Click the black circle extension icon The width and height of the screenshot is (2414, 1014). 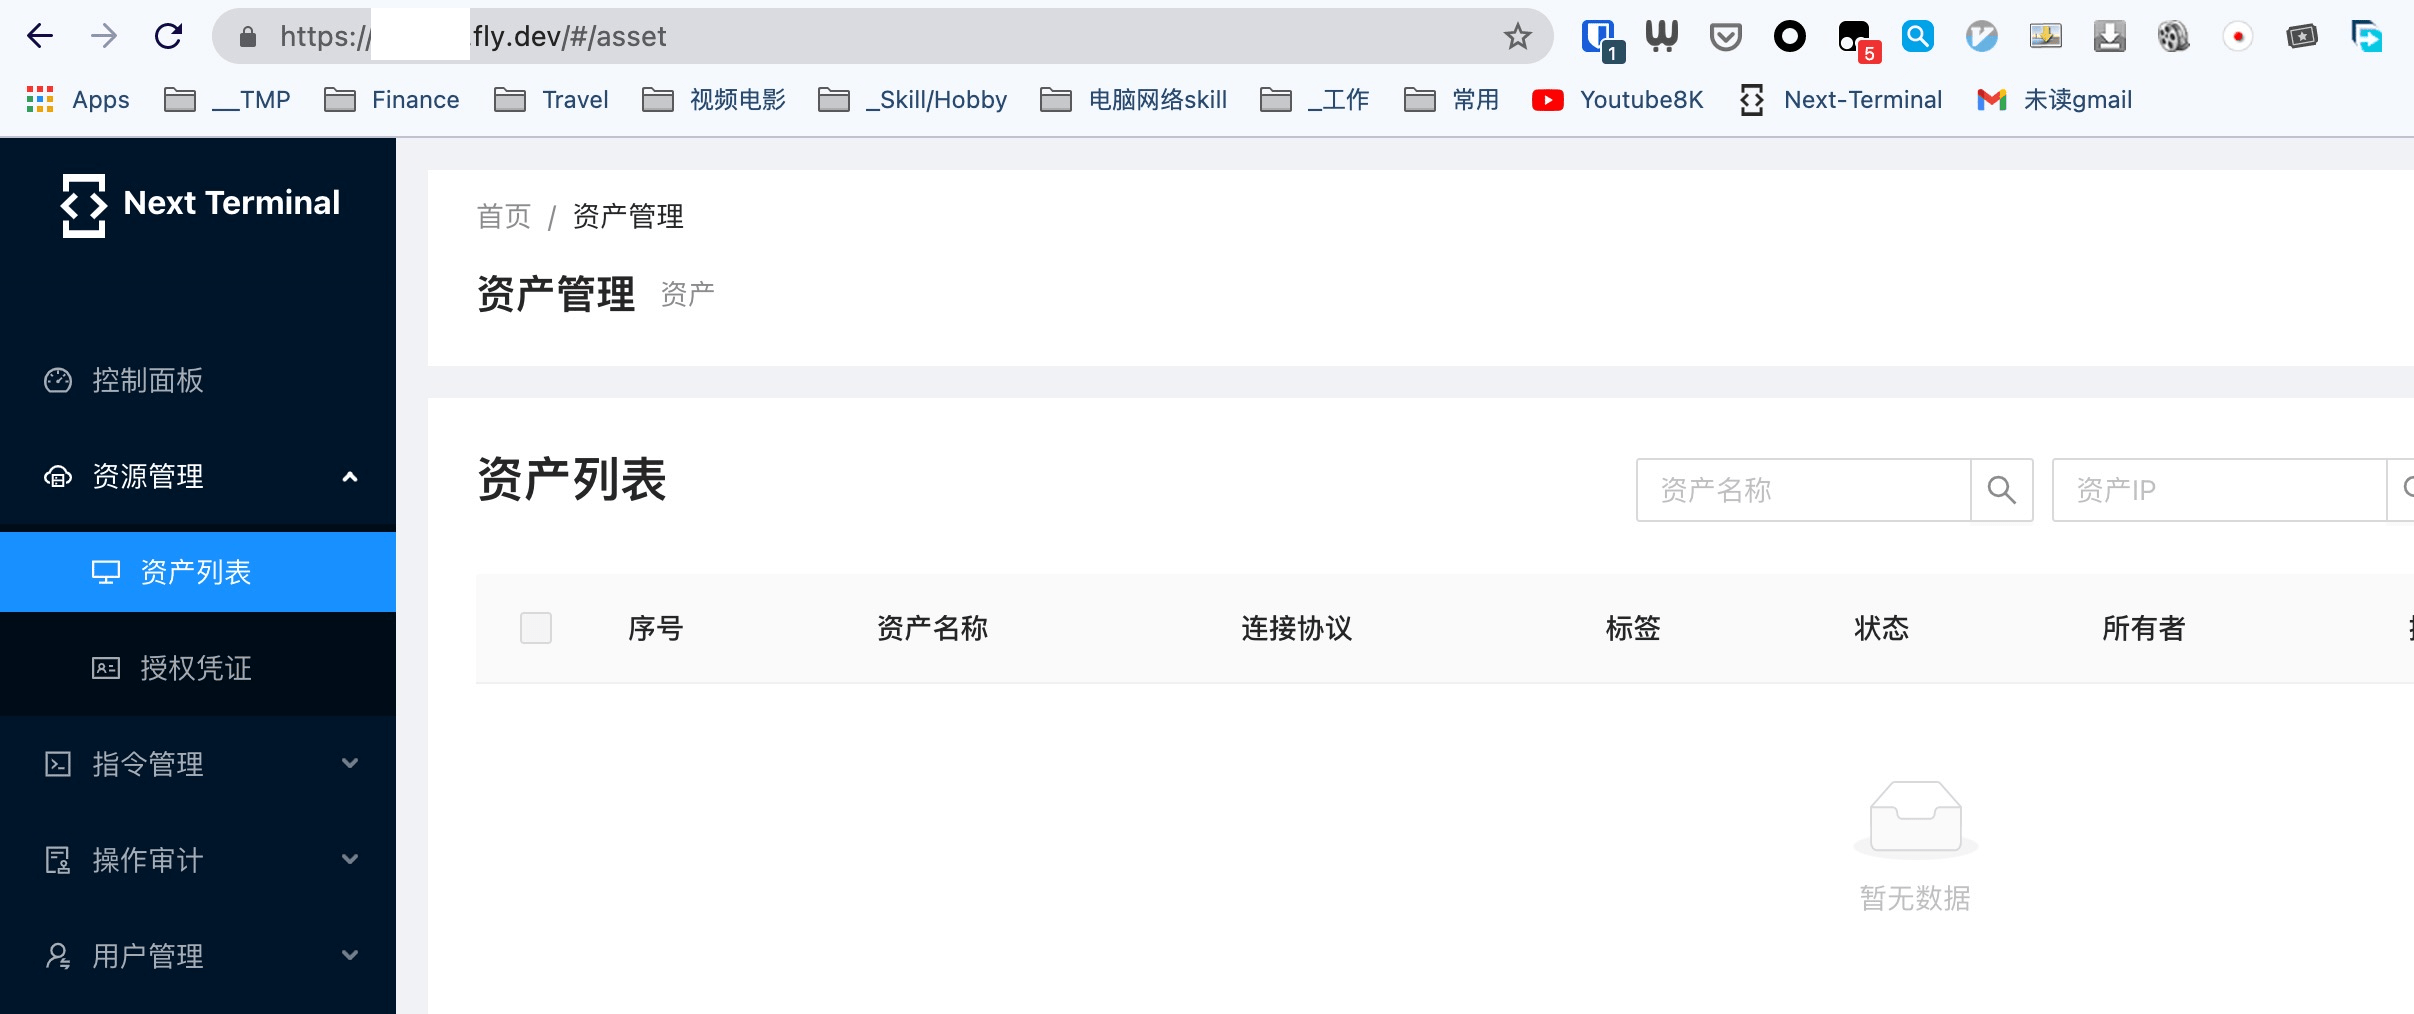(1790, 37)
